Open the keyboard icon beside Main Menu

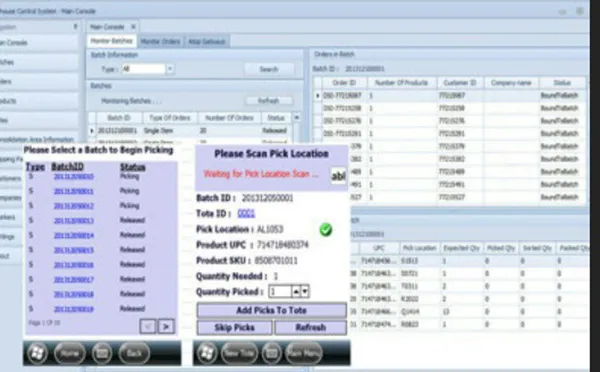tap(271, 353)
